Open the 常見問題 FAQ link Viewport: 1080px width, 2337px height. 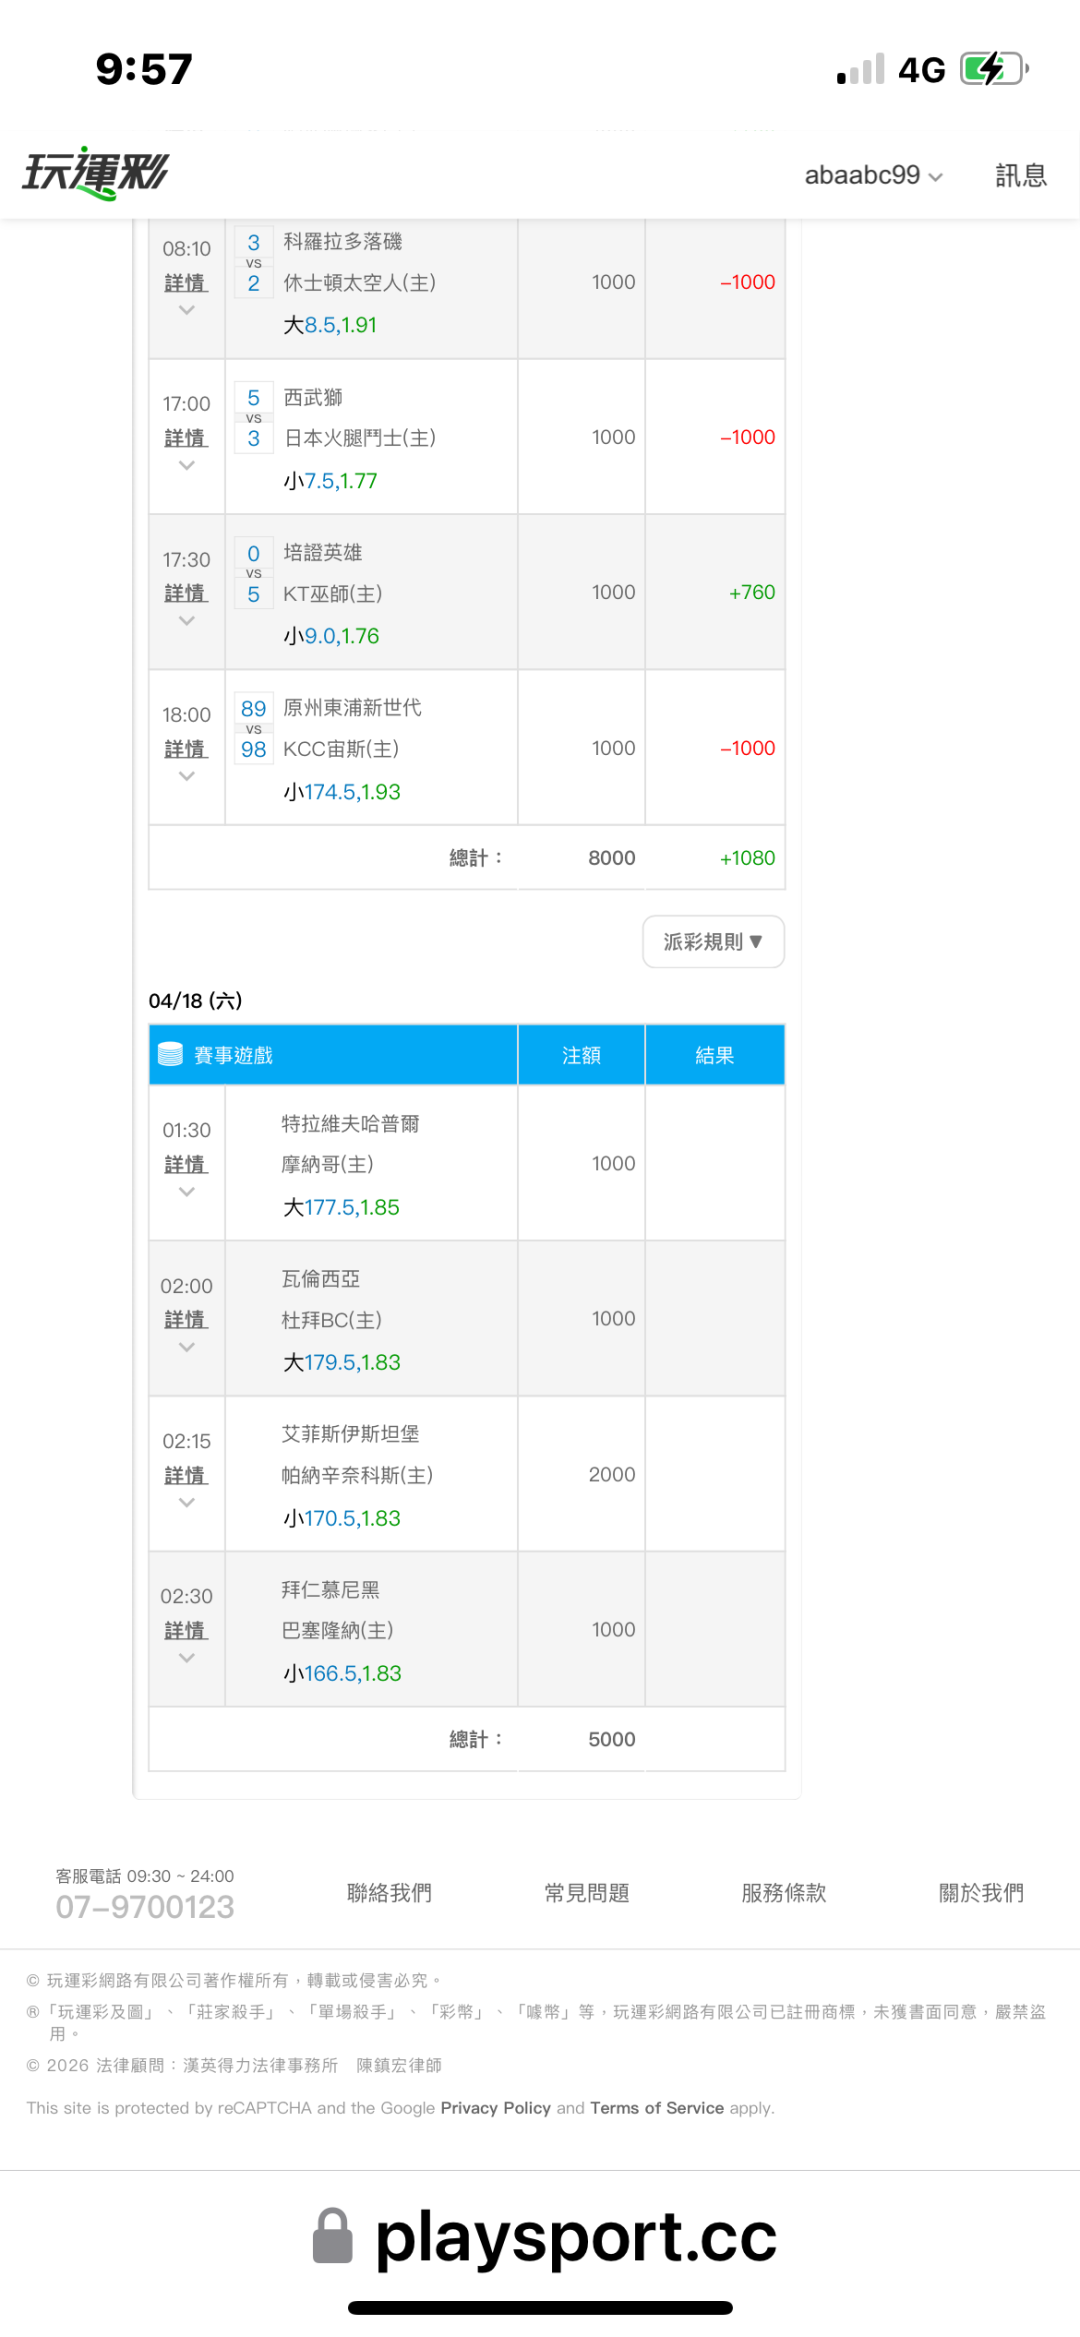click(586, 1893)
